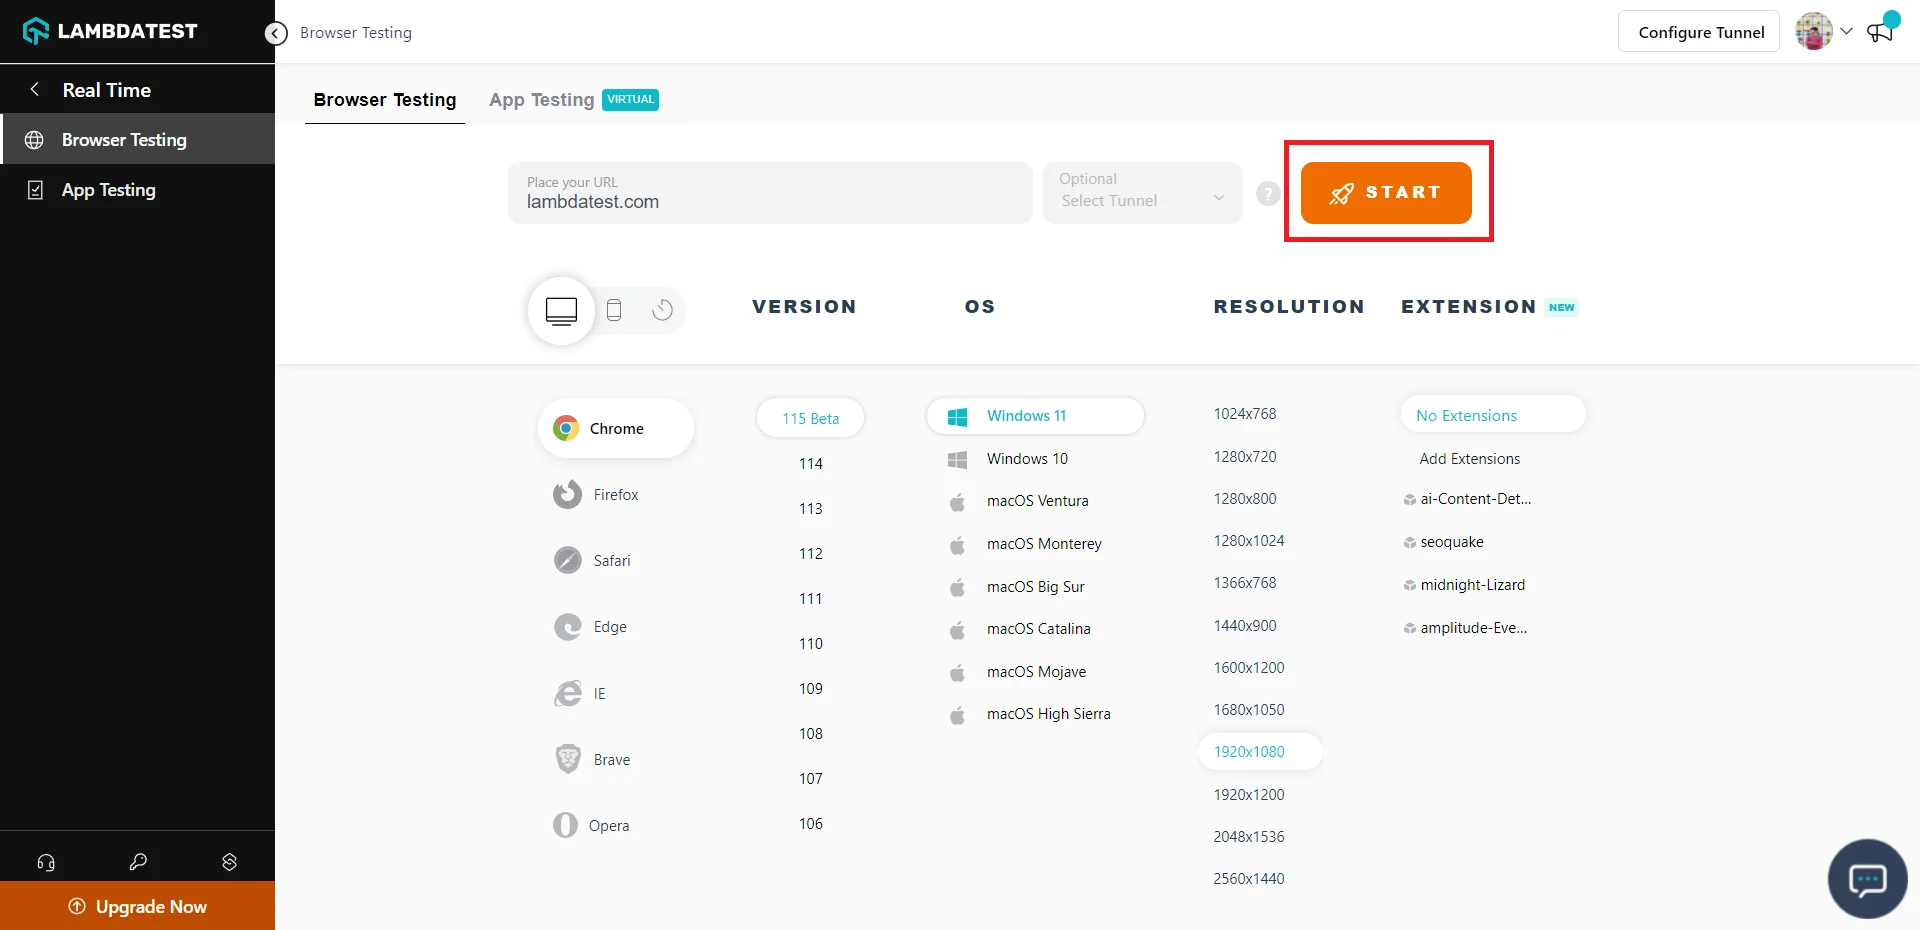Select No Extensions option

(1493, 415)
